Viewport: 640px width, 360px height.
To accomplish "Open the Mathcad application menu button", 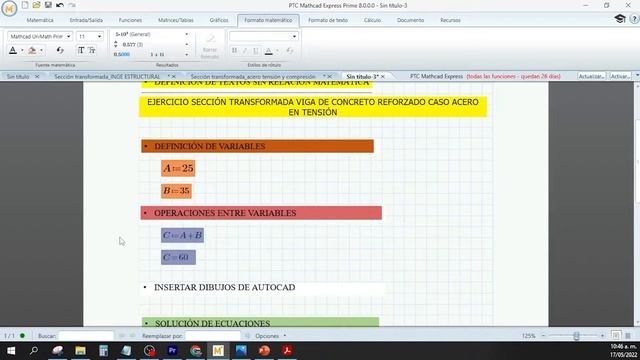I will tap(9, 8).
